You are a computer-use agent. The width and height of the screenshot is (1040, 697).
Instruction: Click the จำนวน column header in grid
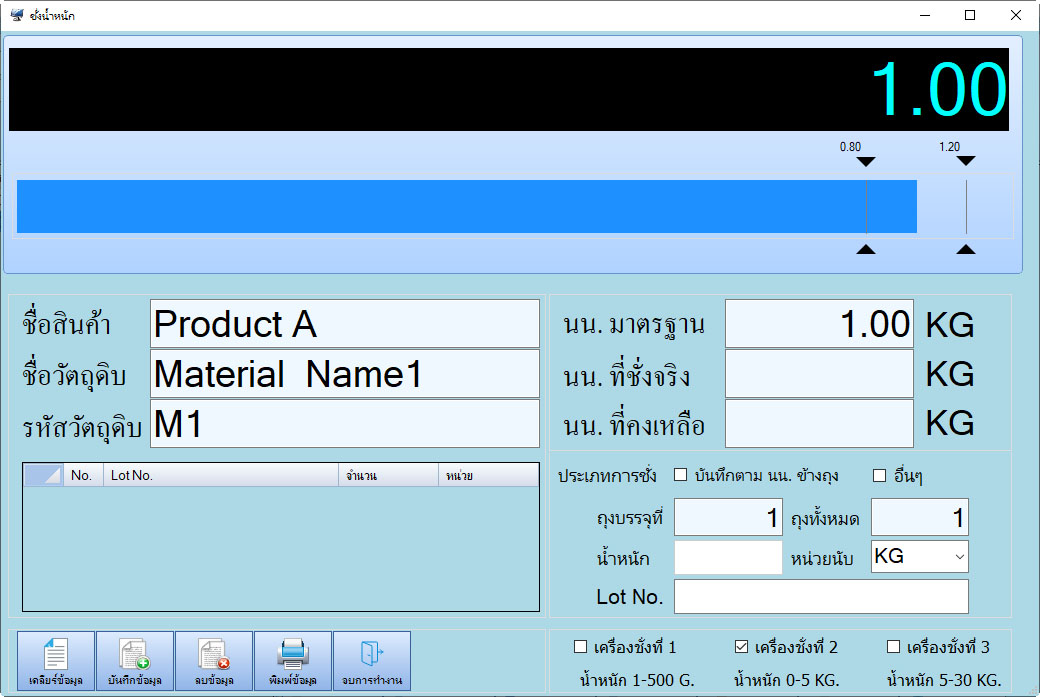pos(387,476)
